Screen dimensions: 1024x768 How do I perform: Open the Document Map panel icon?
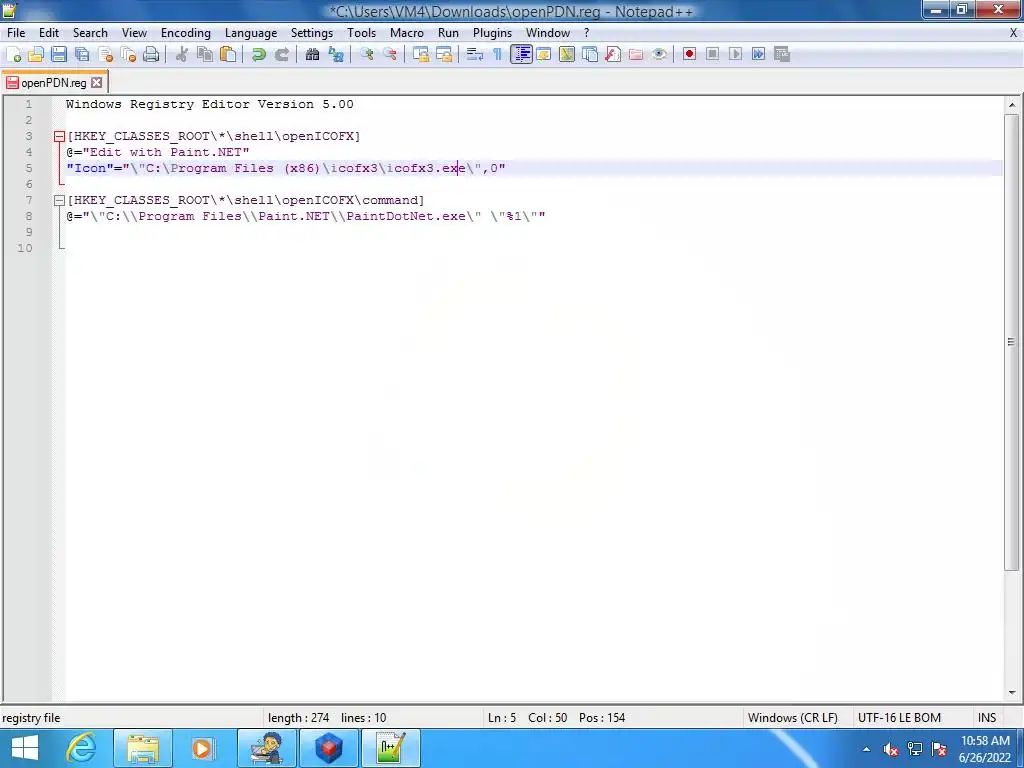567,54
